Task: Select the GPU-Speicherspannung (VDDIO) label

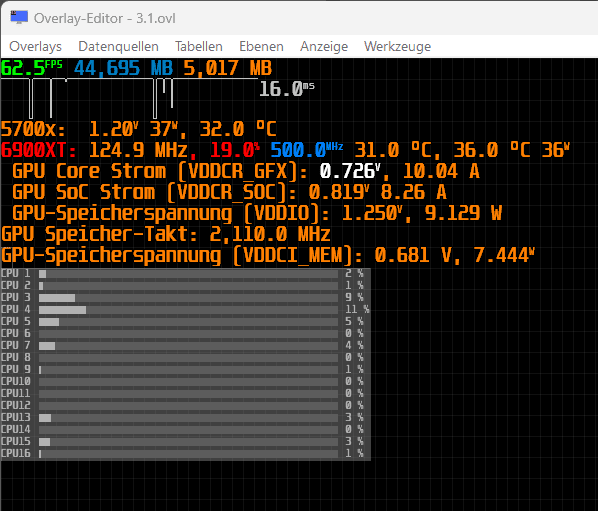Action: [x=171, y=213]
